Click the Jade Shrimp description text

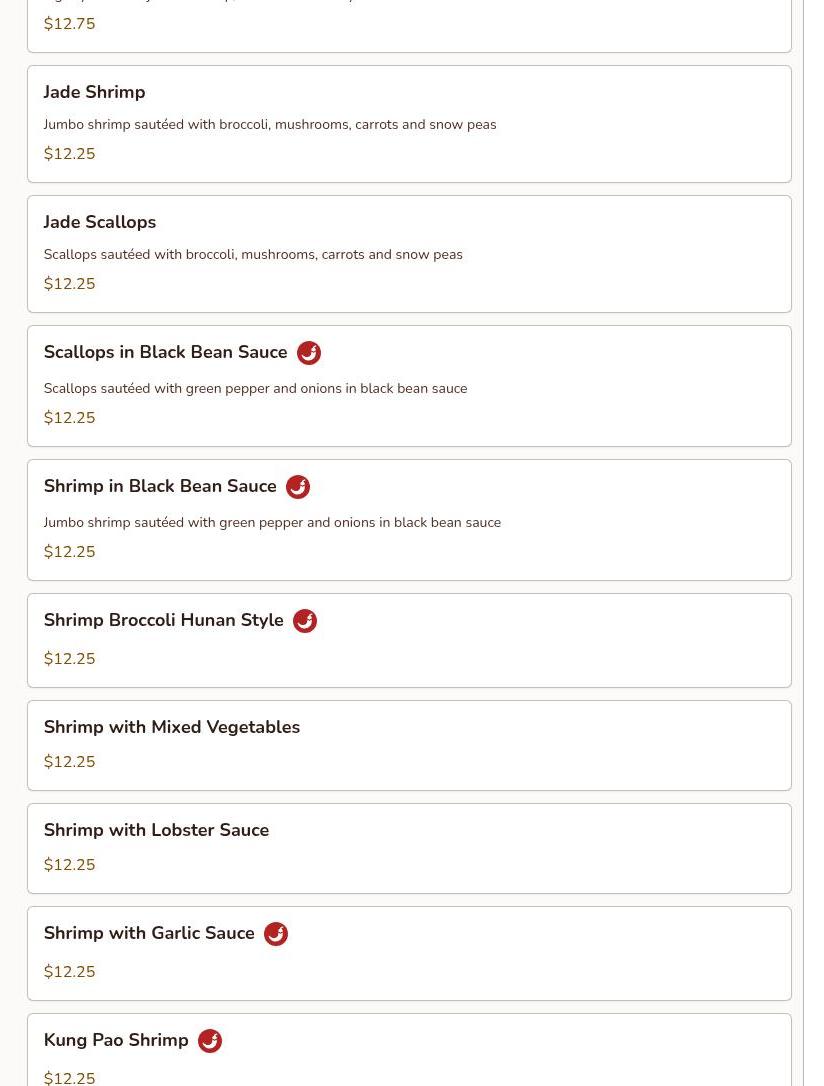tap(270, 125)
